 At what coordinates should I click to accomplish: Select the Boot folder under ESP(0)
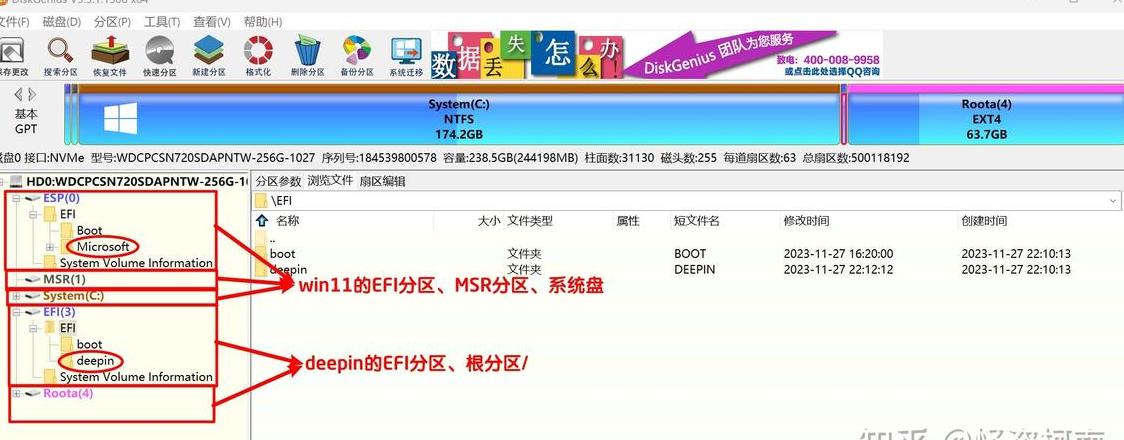90,231
